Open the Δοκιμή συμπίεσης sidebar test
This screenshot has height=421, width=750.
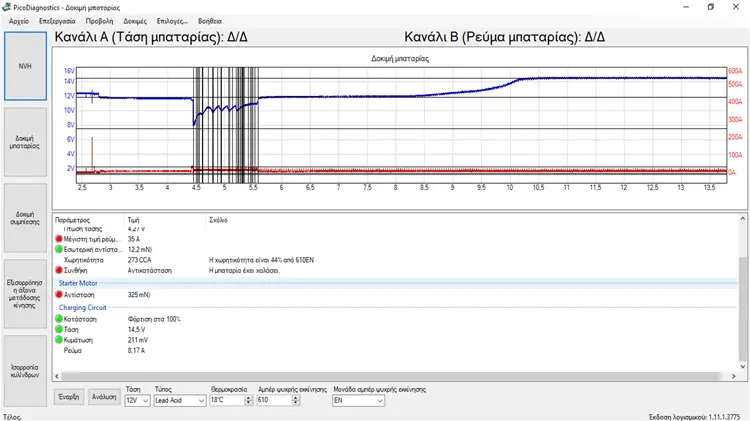click(25, 218)
